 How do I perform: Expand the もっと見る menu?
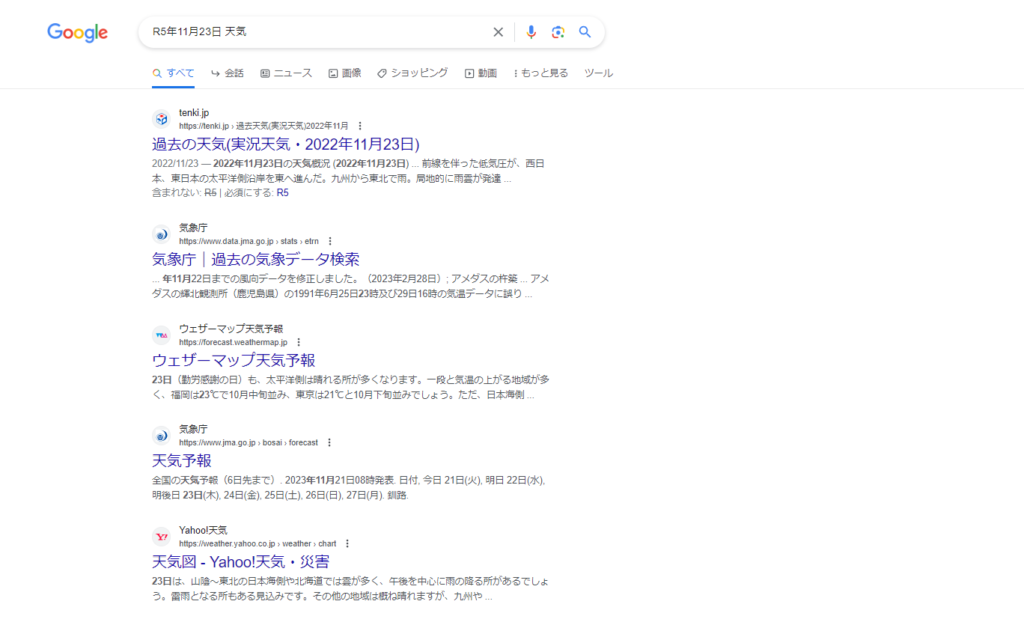541,73
